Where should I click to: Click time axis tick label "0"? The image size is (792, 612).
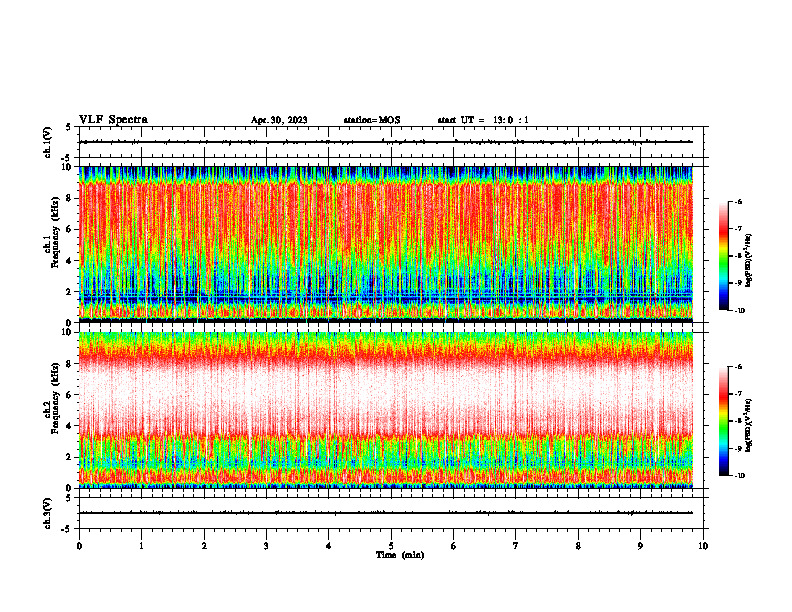(x=79, y=546)
